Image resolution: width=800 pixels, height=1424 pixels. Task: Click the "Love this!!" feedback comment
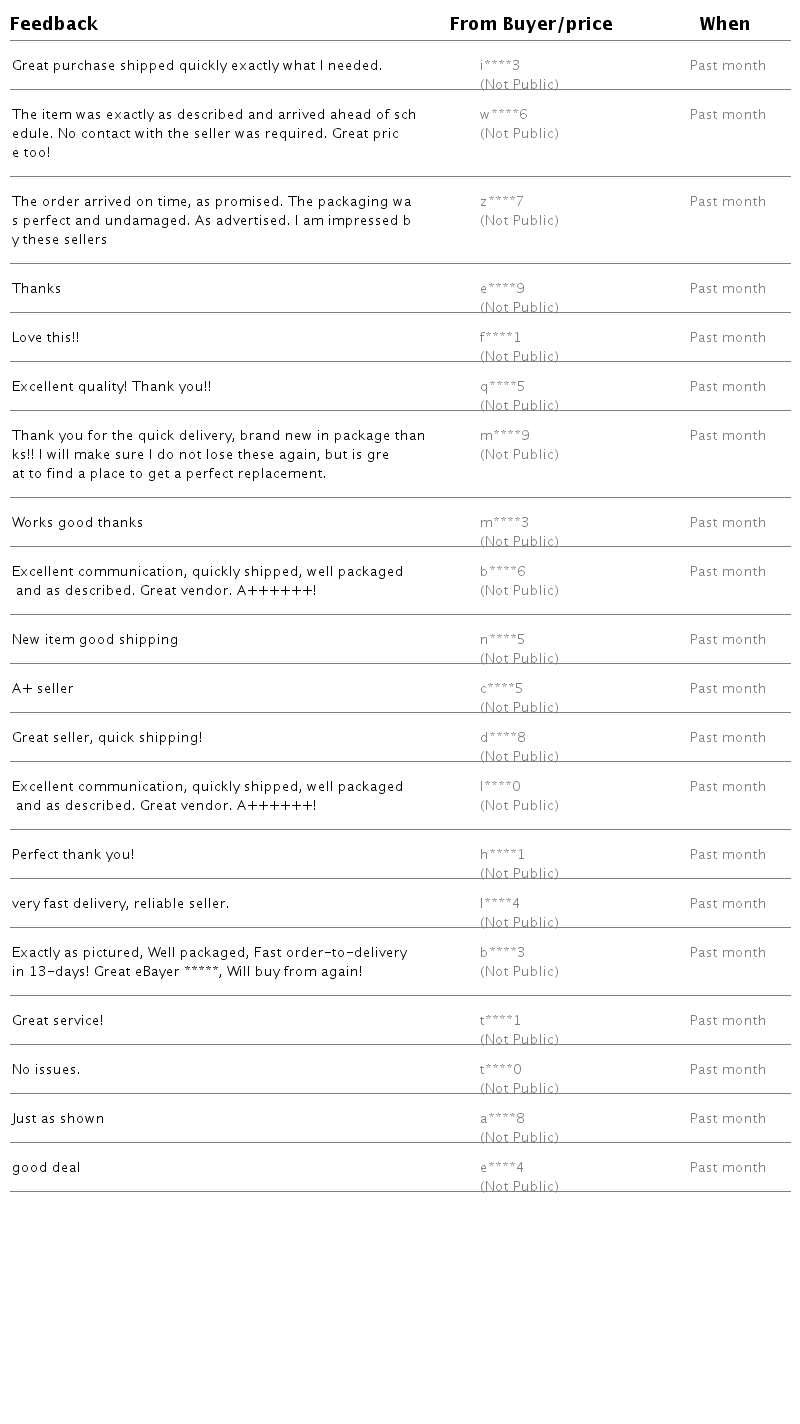click(x=46, y=338)
